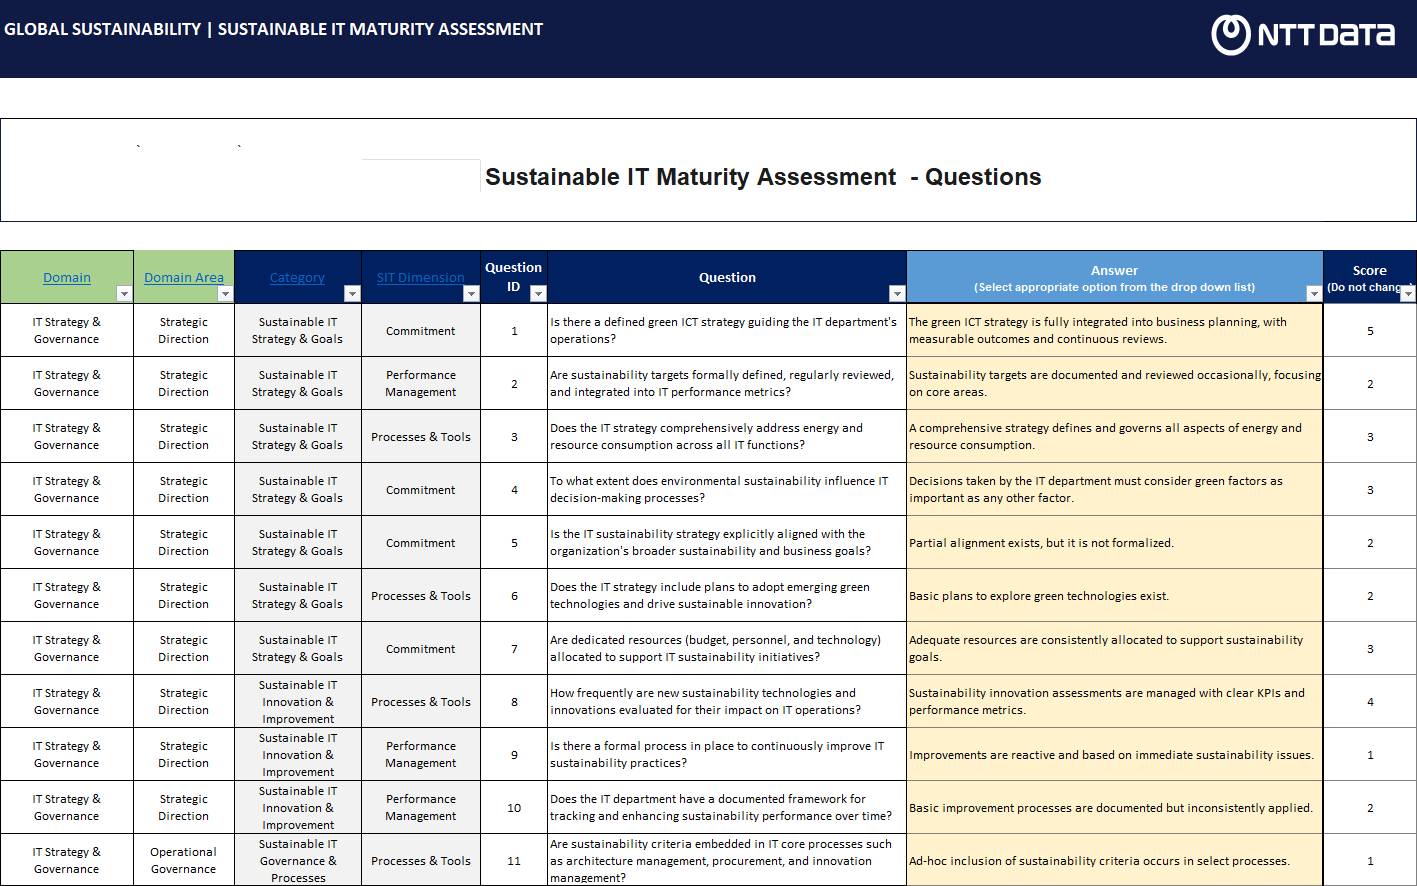Select answer 'Improvements are reactive and based on immediate'
The image size is (1417, 886).
click(1115, 754)
